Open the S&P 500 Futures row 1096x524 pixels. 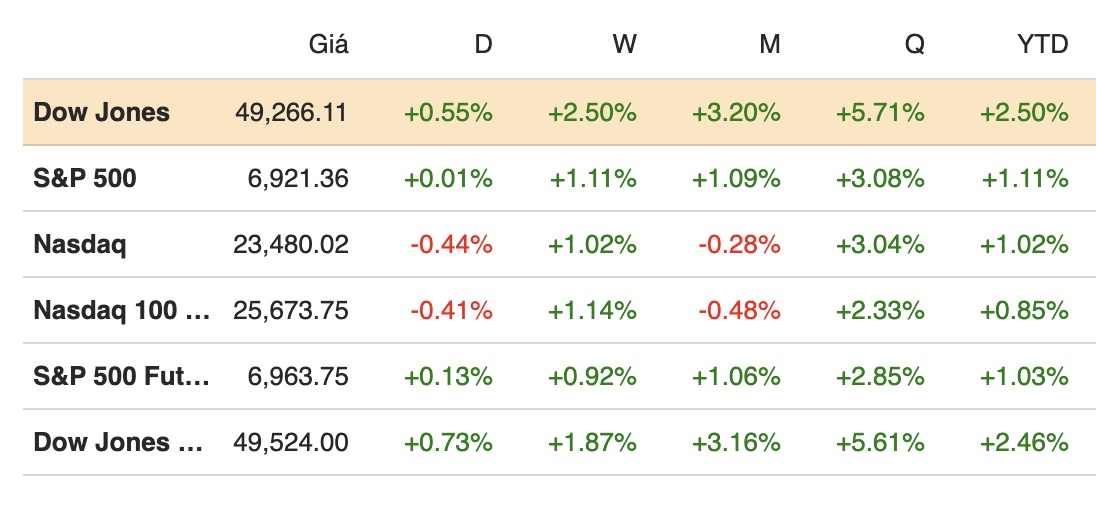[x=122, y=376]
